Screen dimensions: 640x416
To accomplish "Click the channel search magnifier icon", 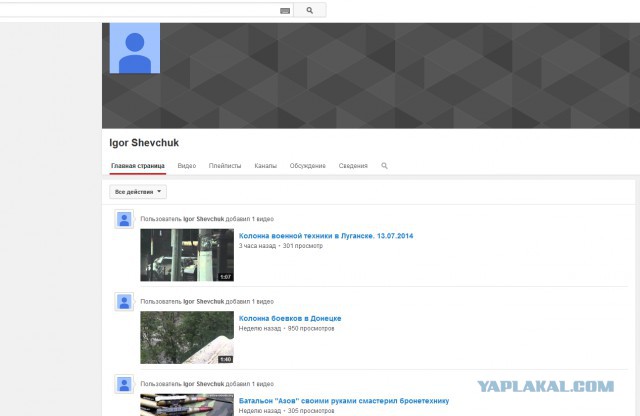I will [x=384, y=166].
